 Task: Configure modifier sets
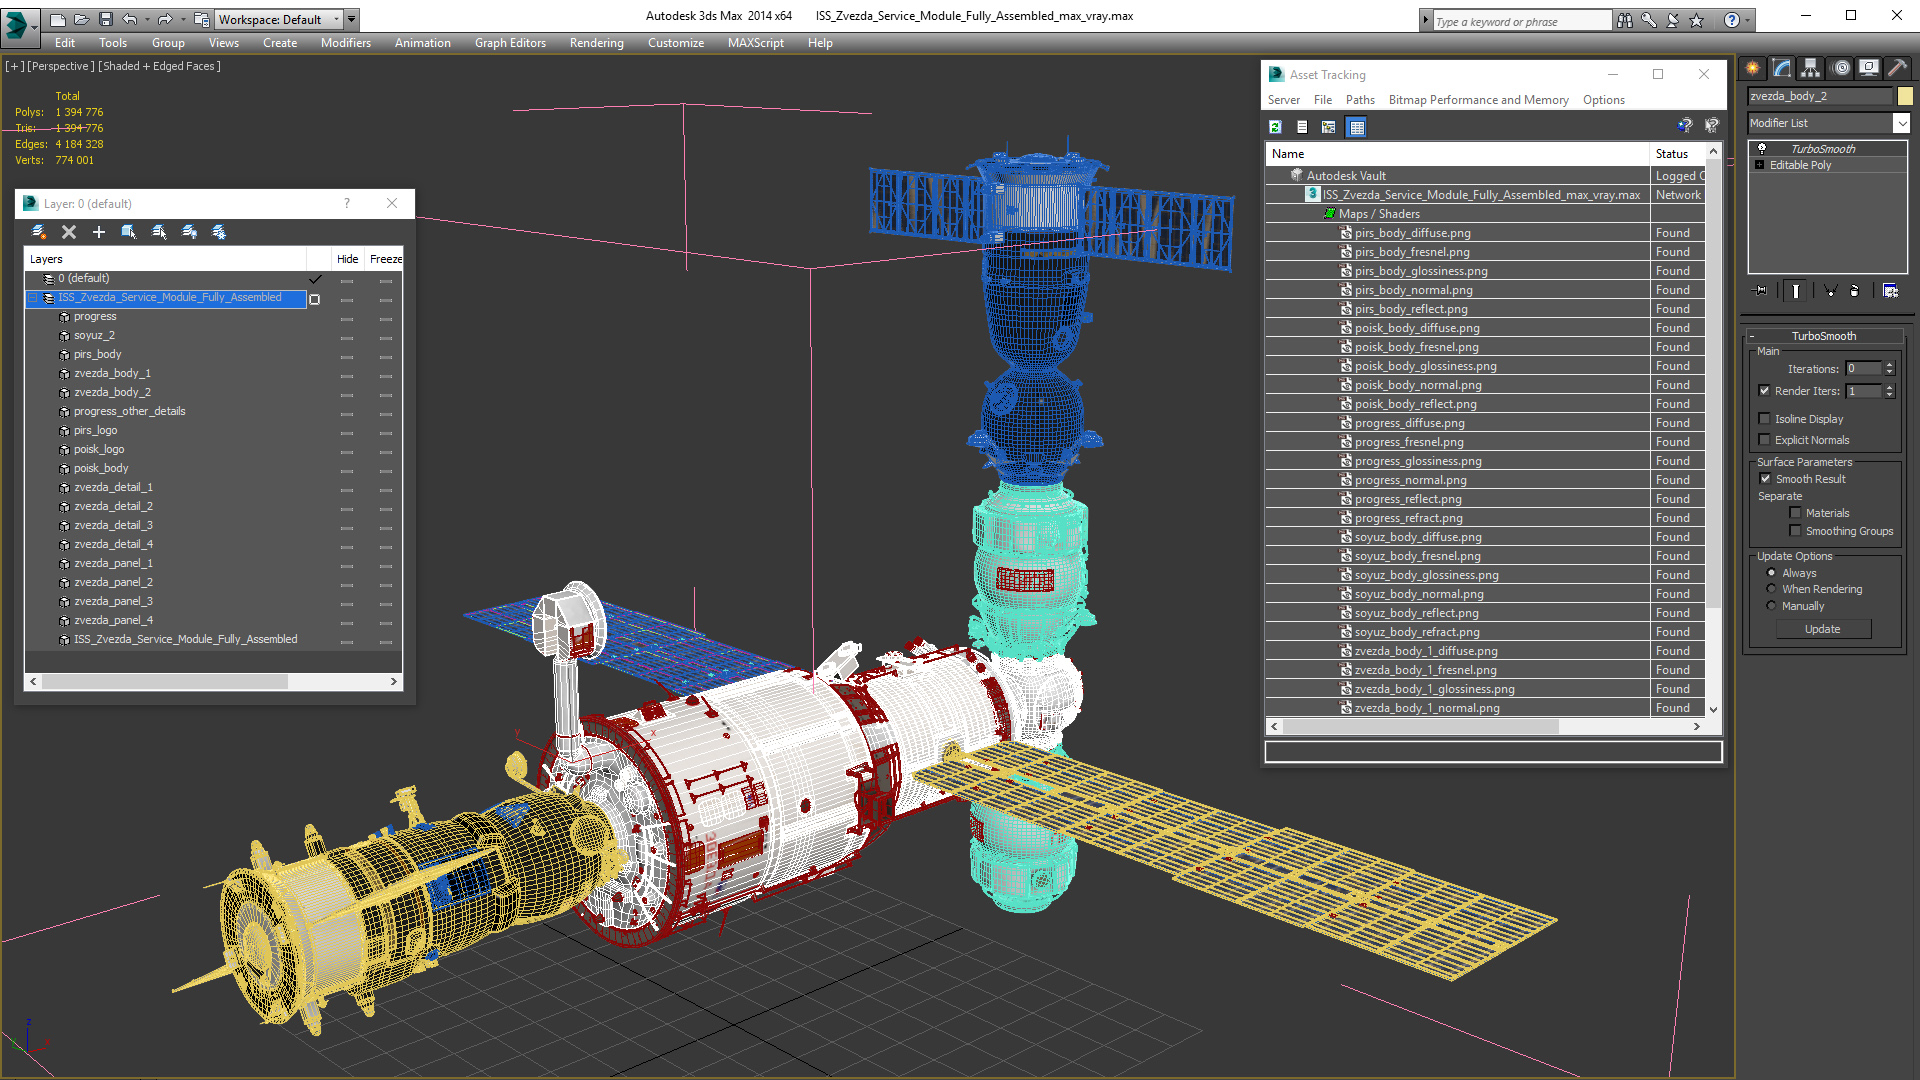click(1890, 291)
